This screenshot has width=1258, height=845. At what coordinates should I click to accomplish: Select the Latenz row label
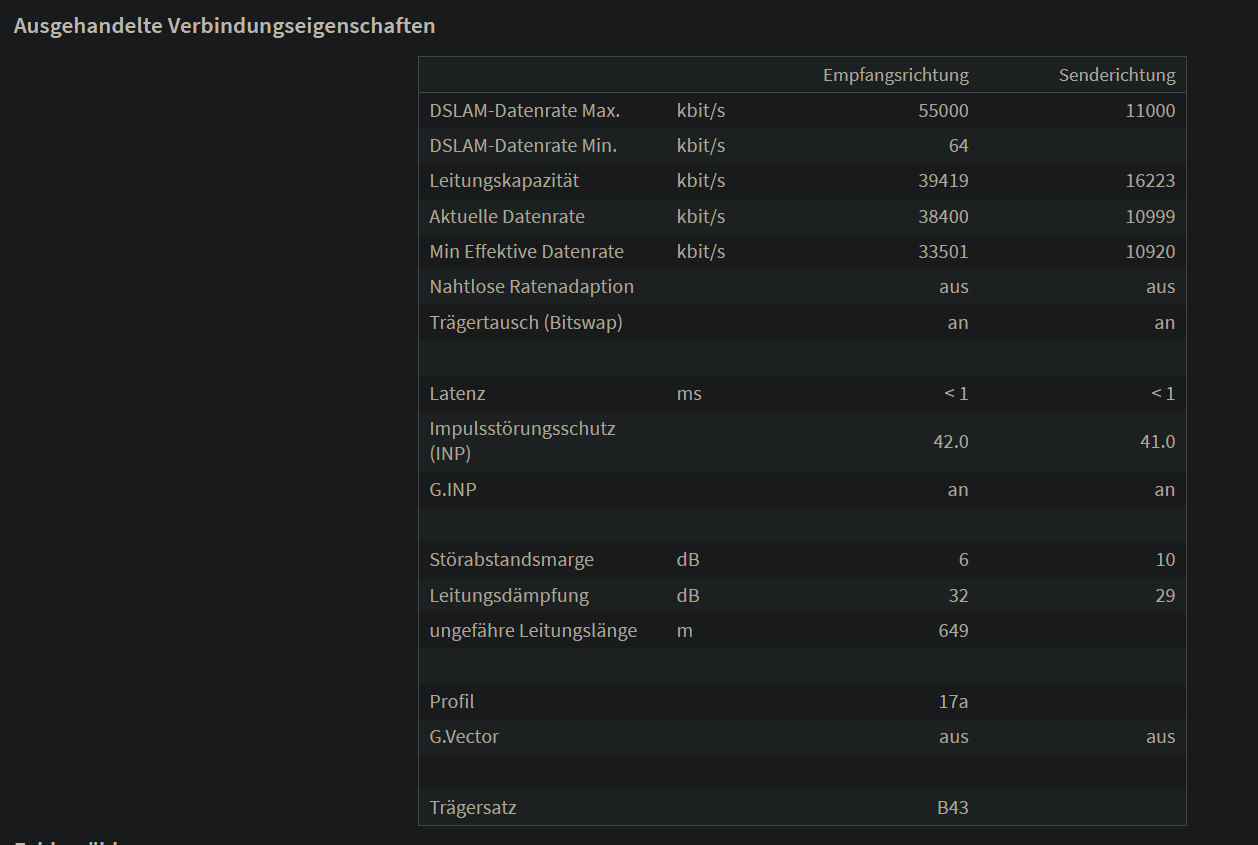[x=457, y=393]
